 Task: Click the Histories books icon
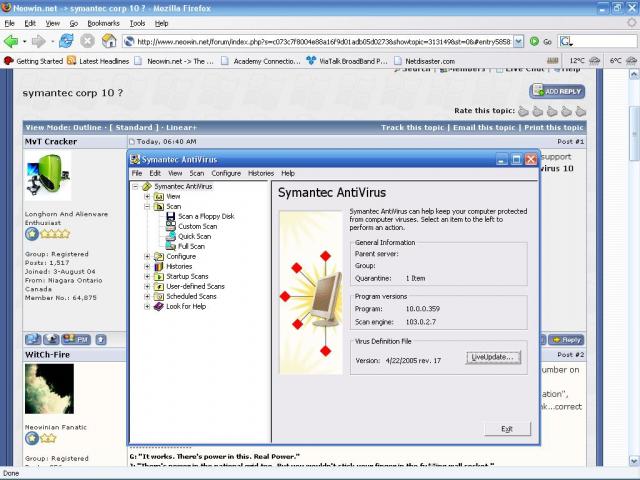[x=158, y=267]
